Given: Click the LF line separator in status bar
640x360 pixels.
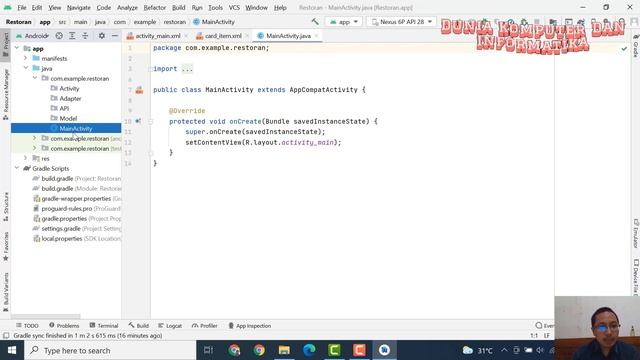Looking at the screenshot, I should coord(547,336).
